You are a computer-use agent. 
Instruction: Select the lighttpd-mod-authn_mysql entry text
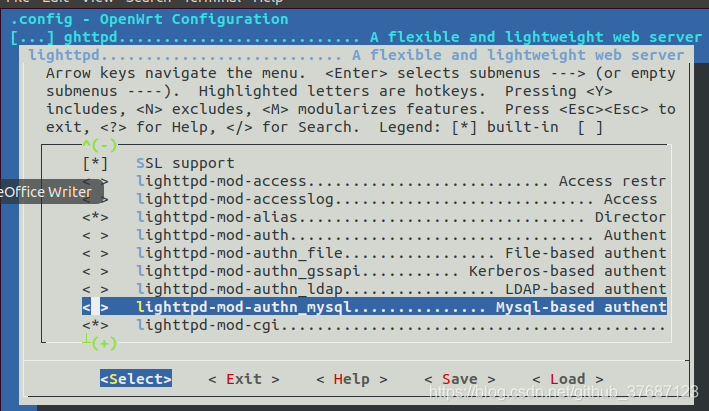tap(244, 307)
